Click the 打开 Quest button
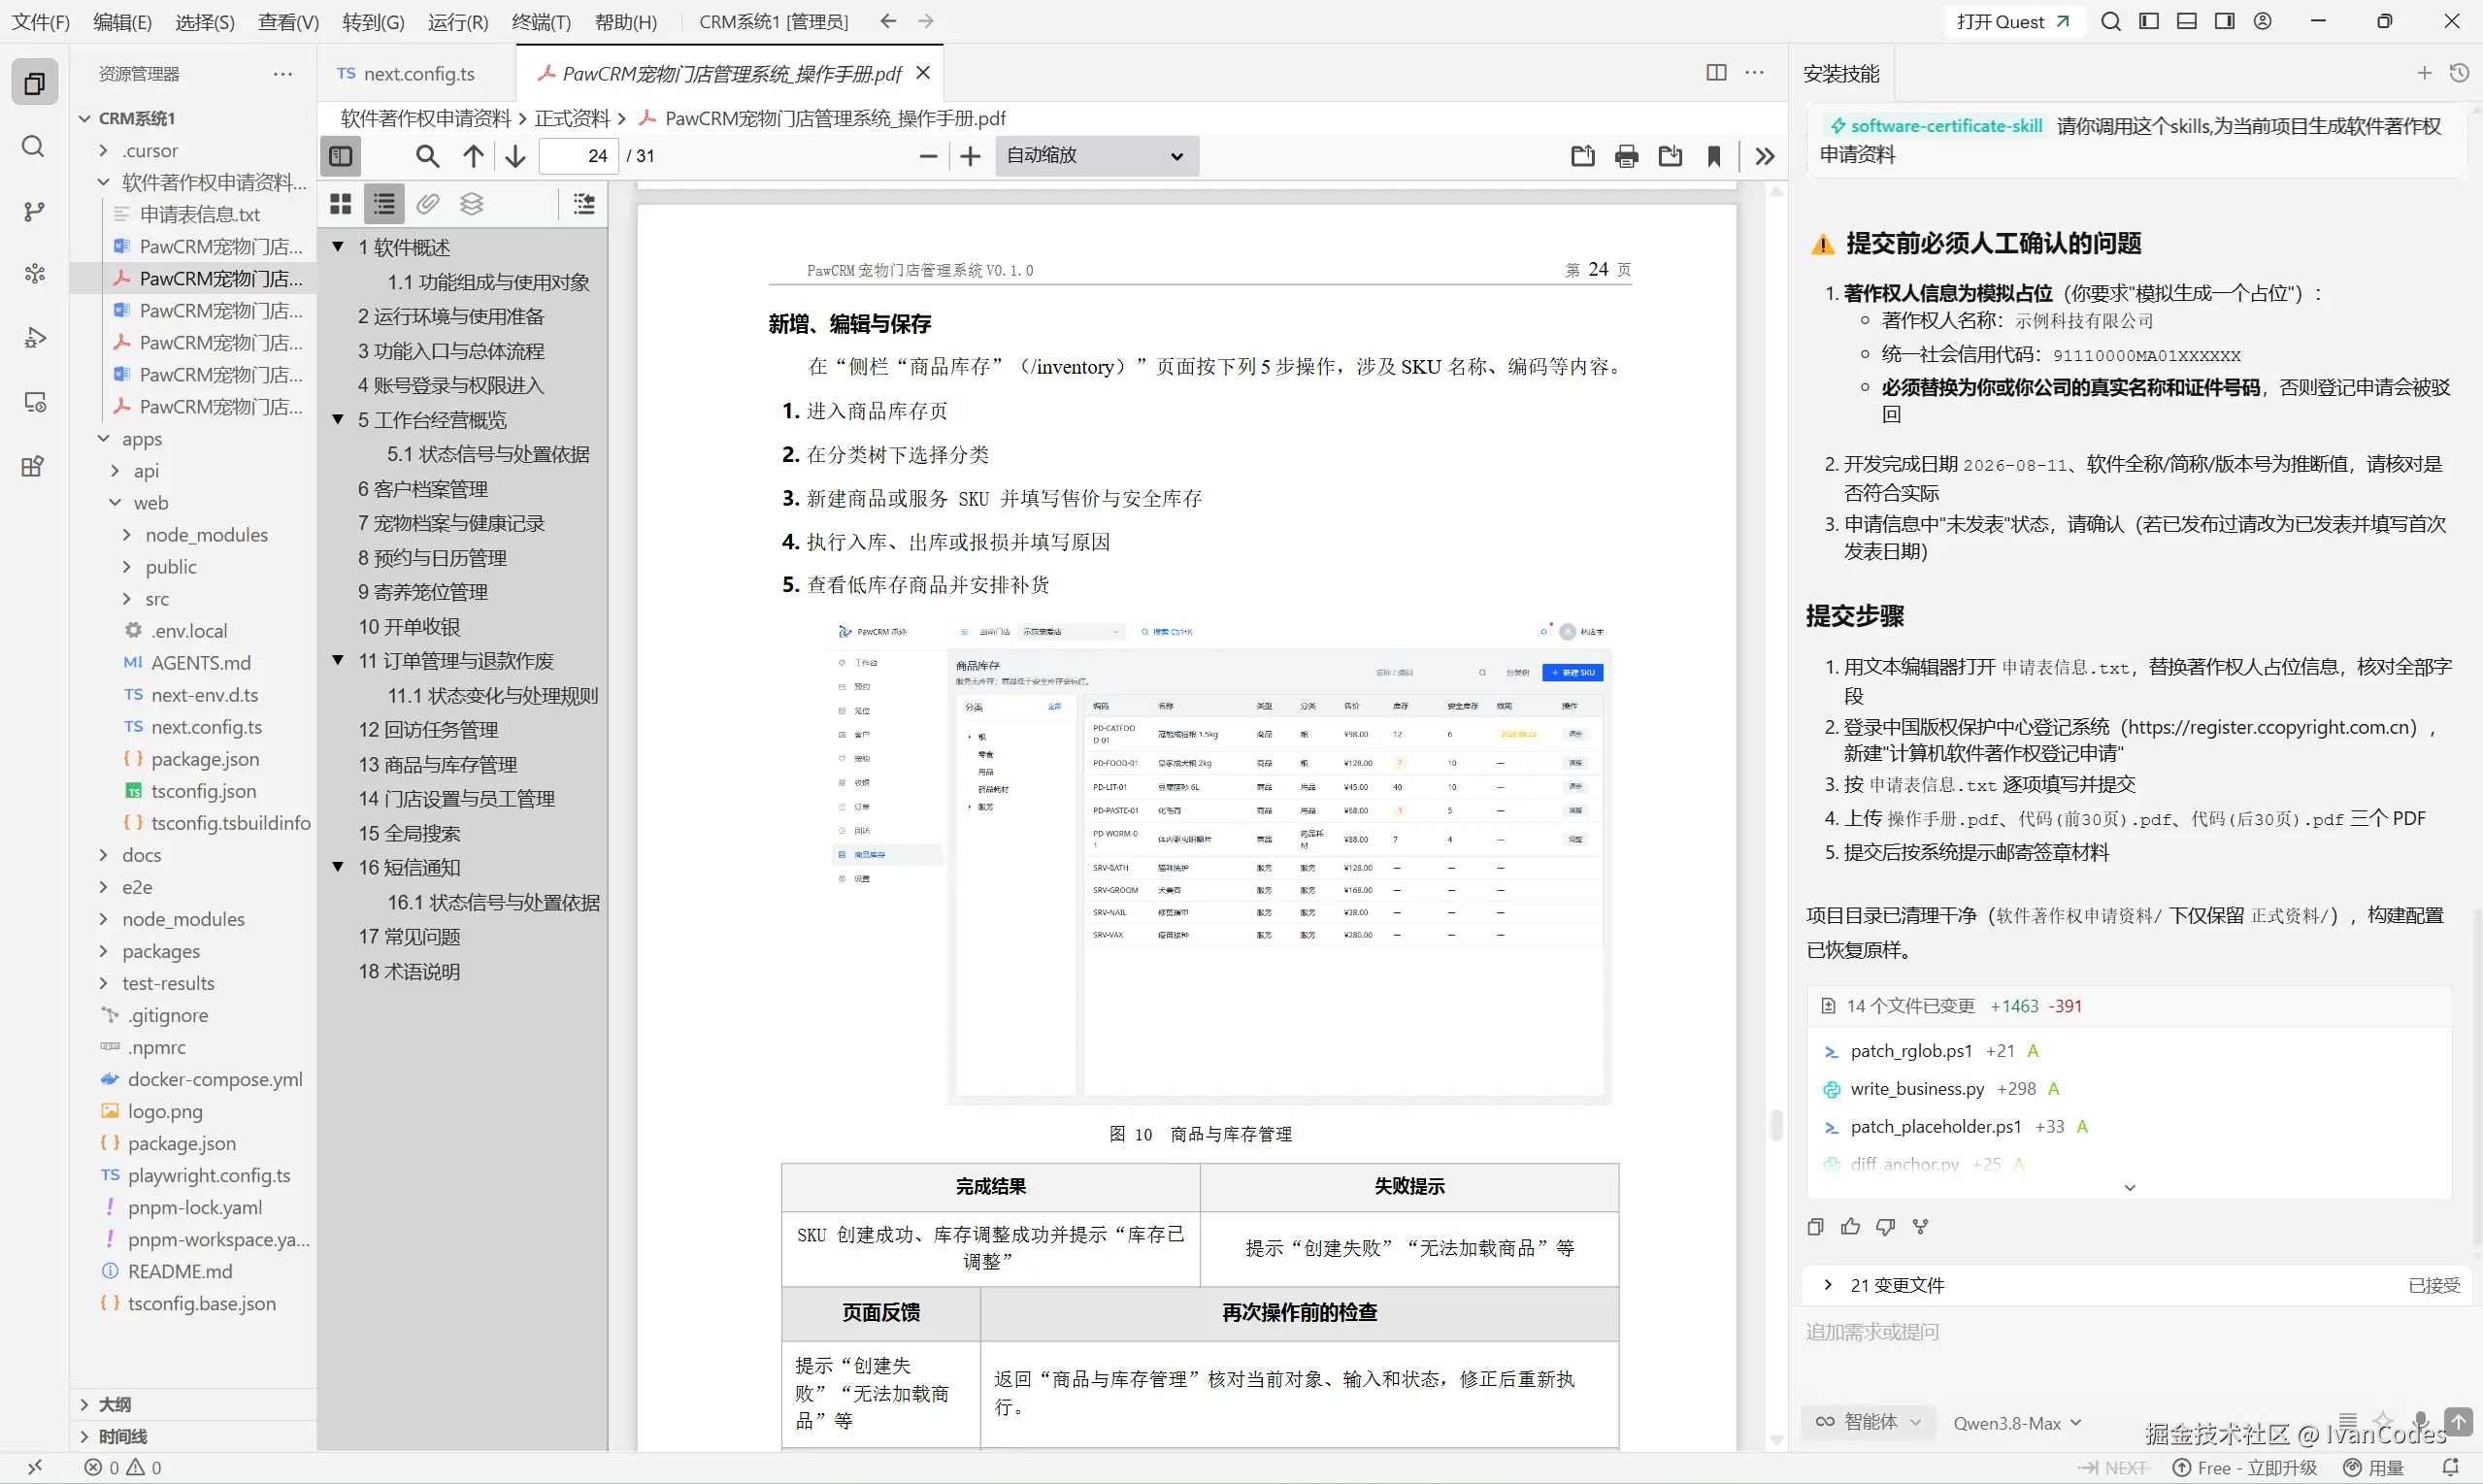2483x1484 pixels. [x=2013, y=21]
